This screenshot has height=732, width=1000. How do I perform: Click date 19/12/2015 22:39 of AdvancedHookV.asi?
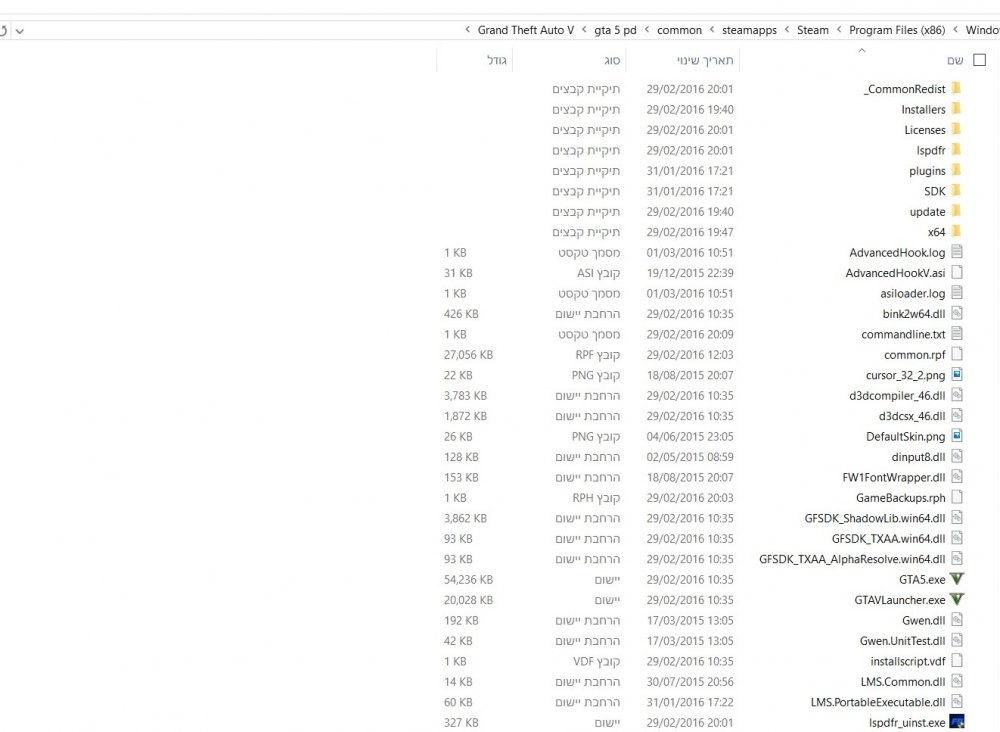tap(689, 273)
